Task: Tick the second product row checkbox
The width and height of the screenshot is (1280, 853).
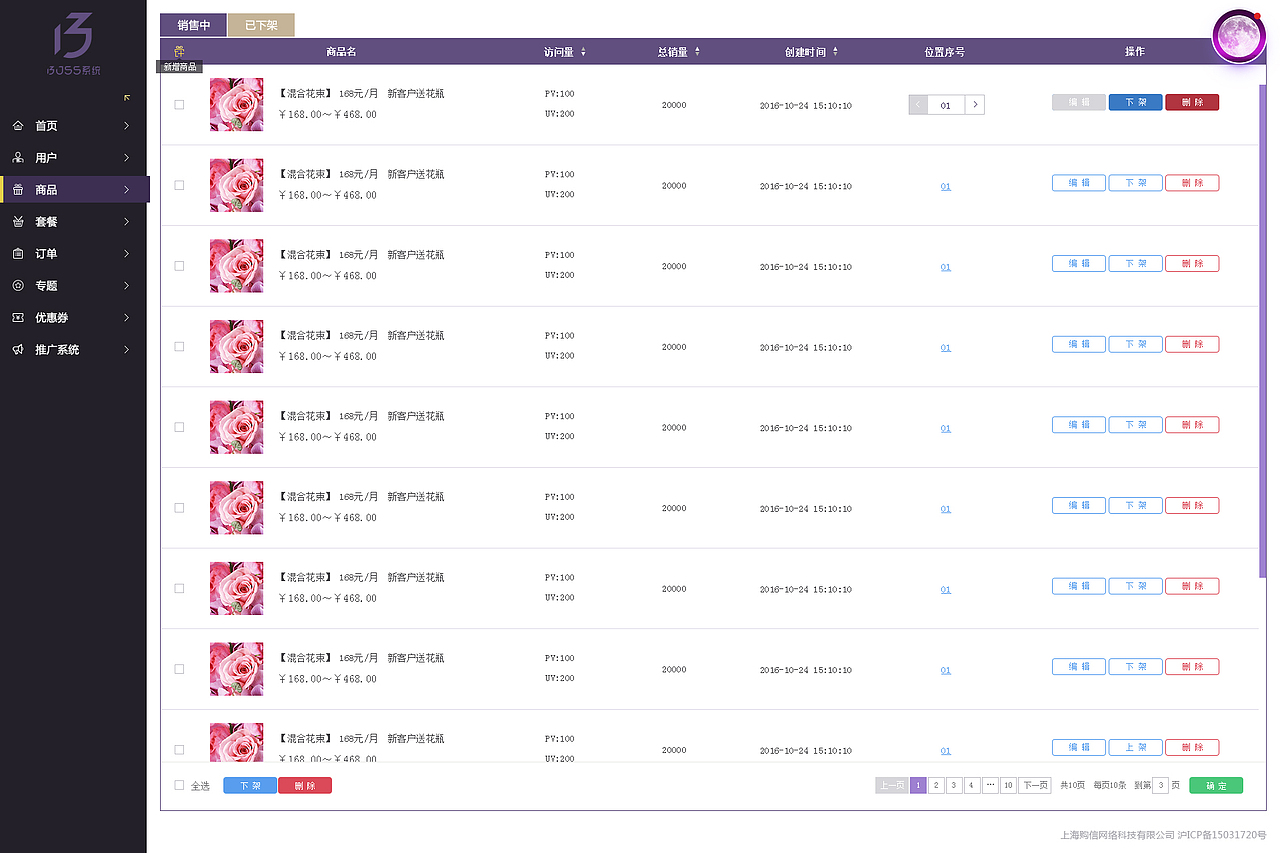Action: (x=180, y=185)
